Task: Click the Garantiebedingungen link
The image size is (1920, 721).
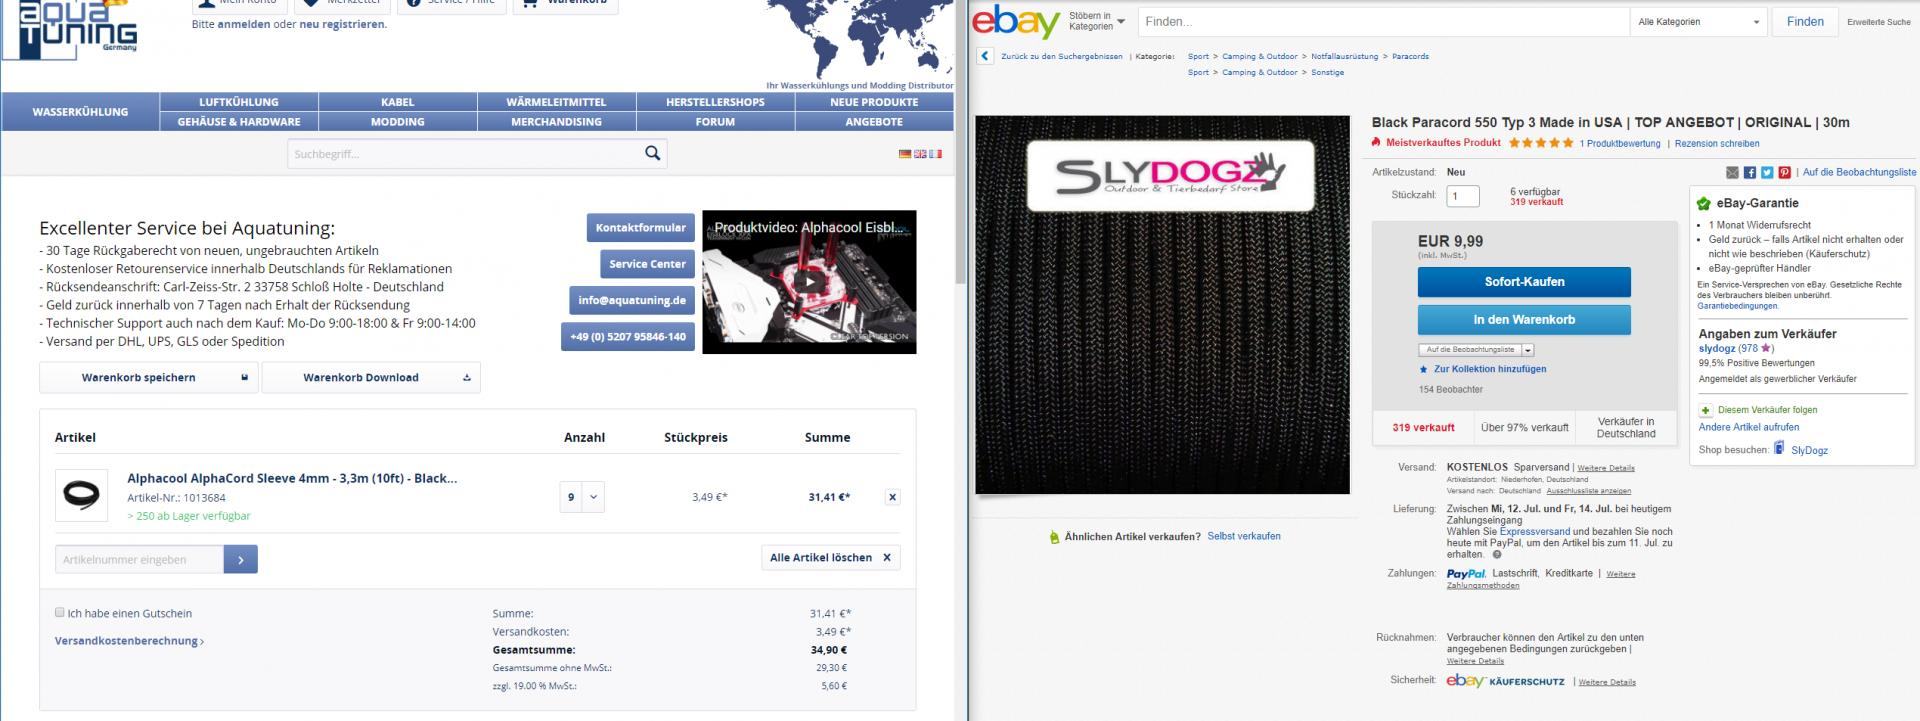Action: [x=1737, y=306]
